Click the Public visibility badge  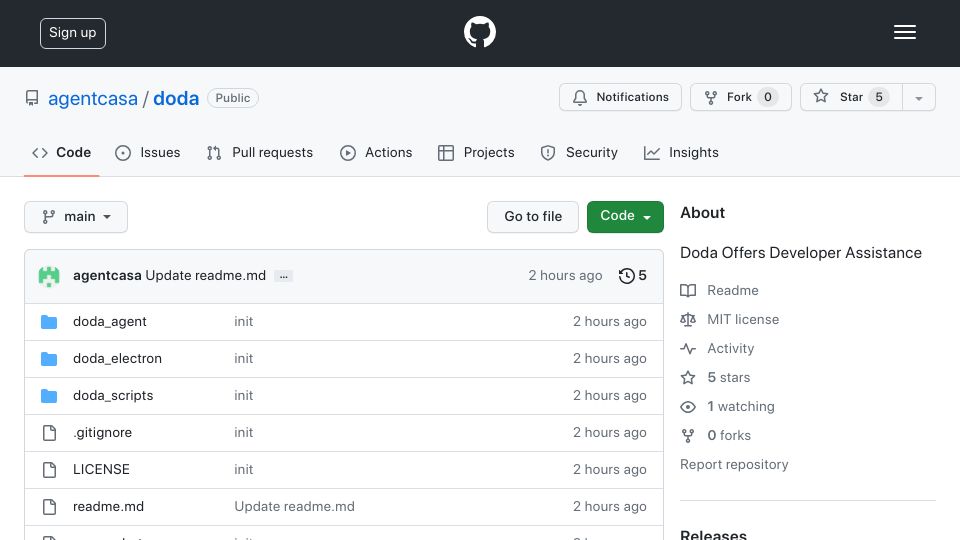click(x=233, y=98)
